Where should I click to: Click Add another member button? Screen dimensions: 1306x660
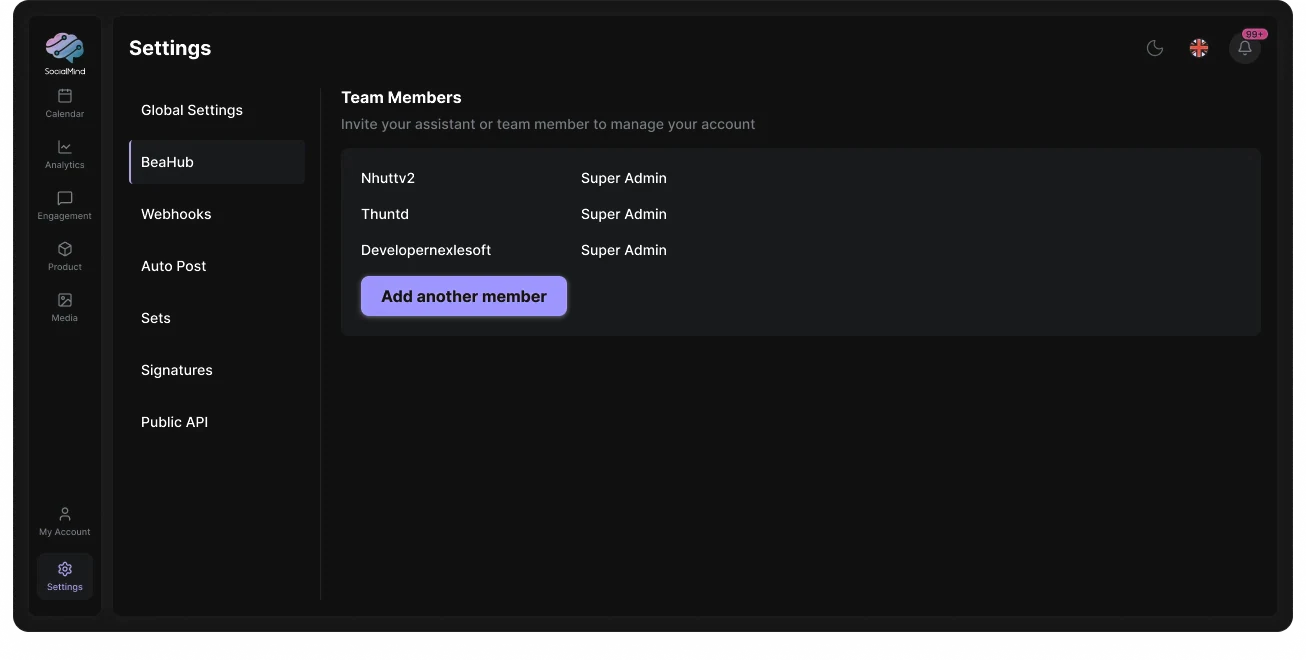[x=464, y=296]
